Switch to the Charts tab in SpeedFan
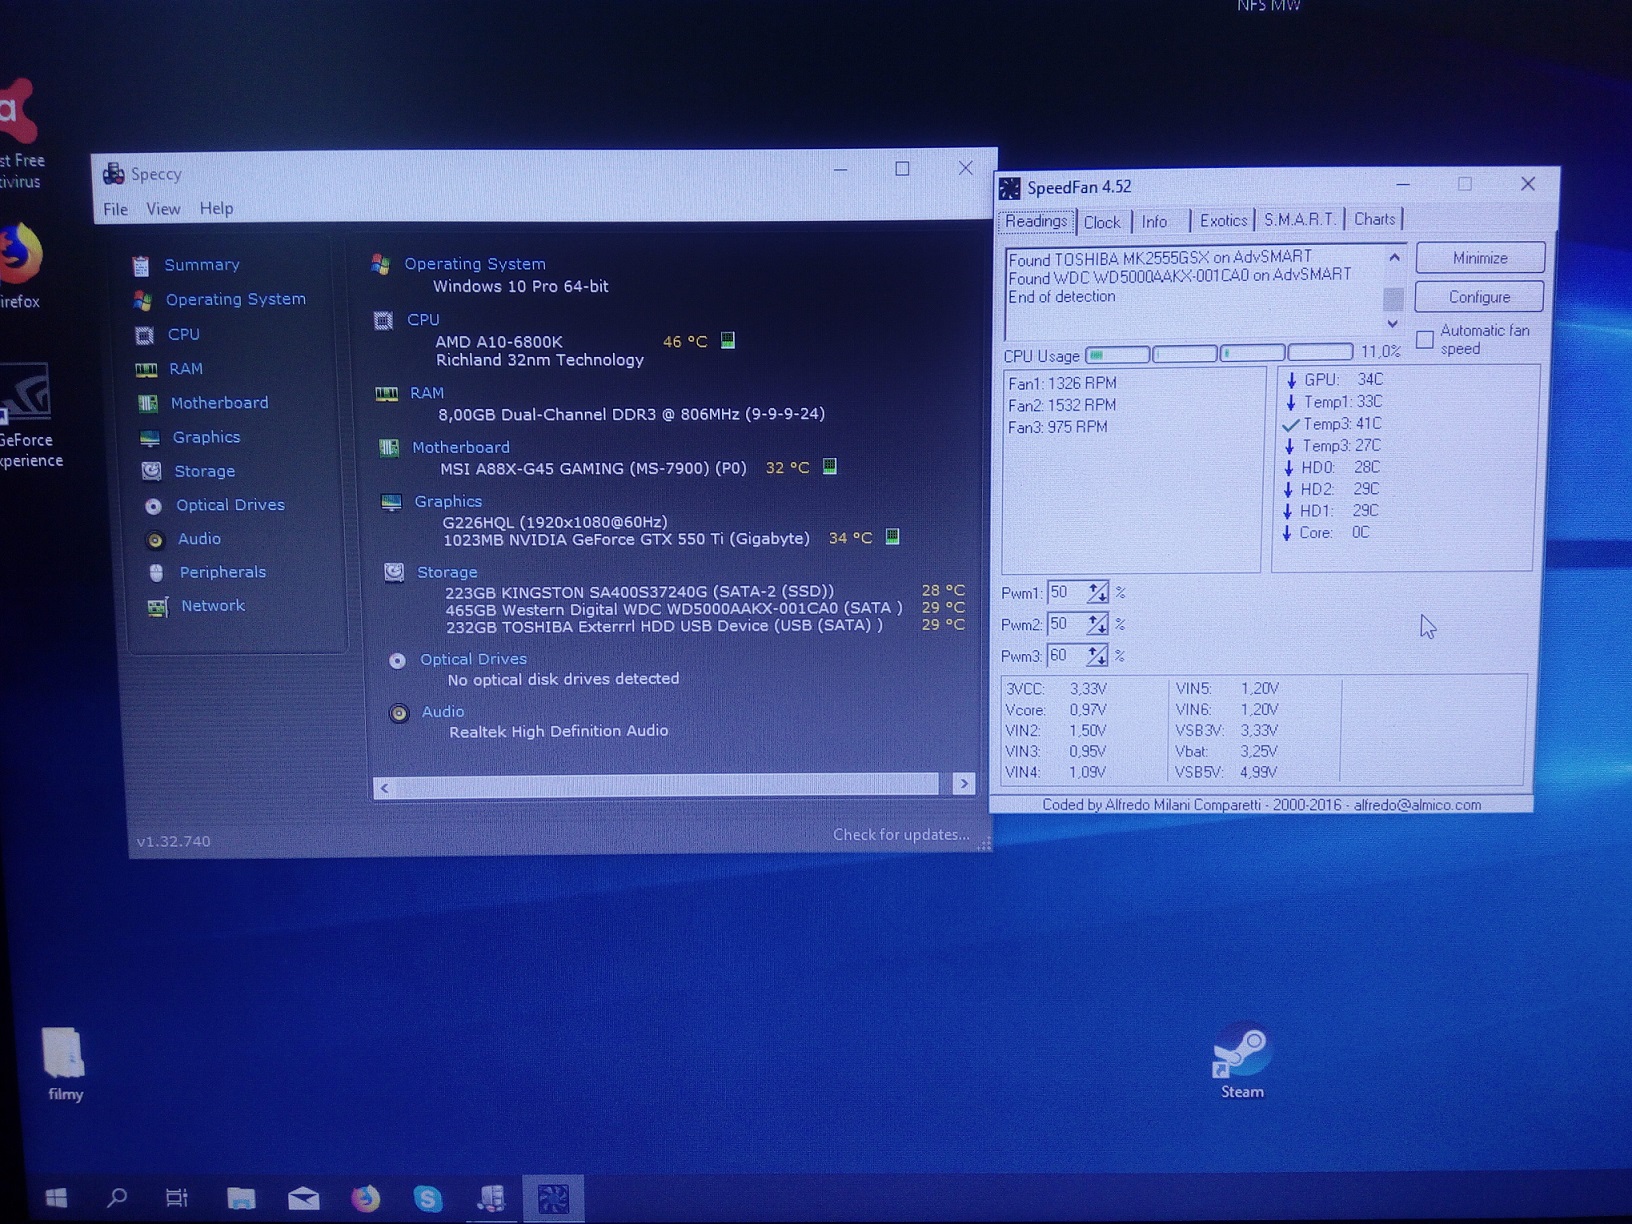The height and width of the screenshot is (1224, 1632). [x=1374, y=219]
